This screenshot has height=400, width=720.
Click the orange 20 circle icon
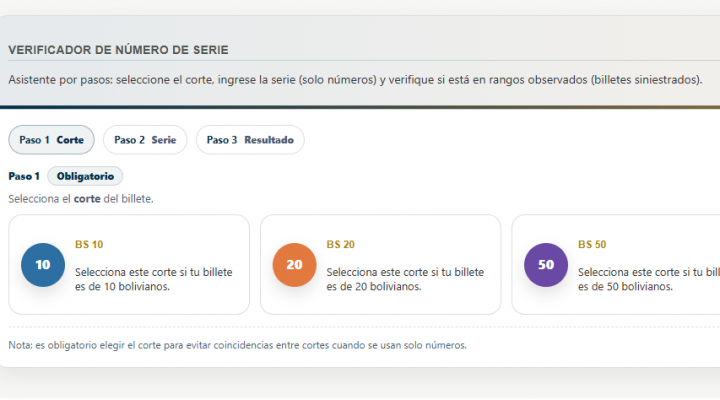[x=294, y=265]
